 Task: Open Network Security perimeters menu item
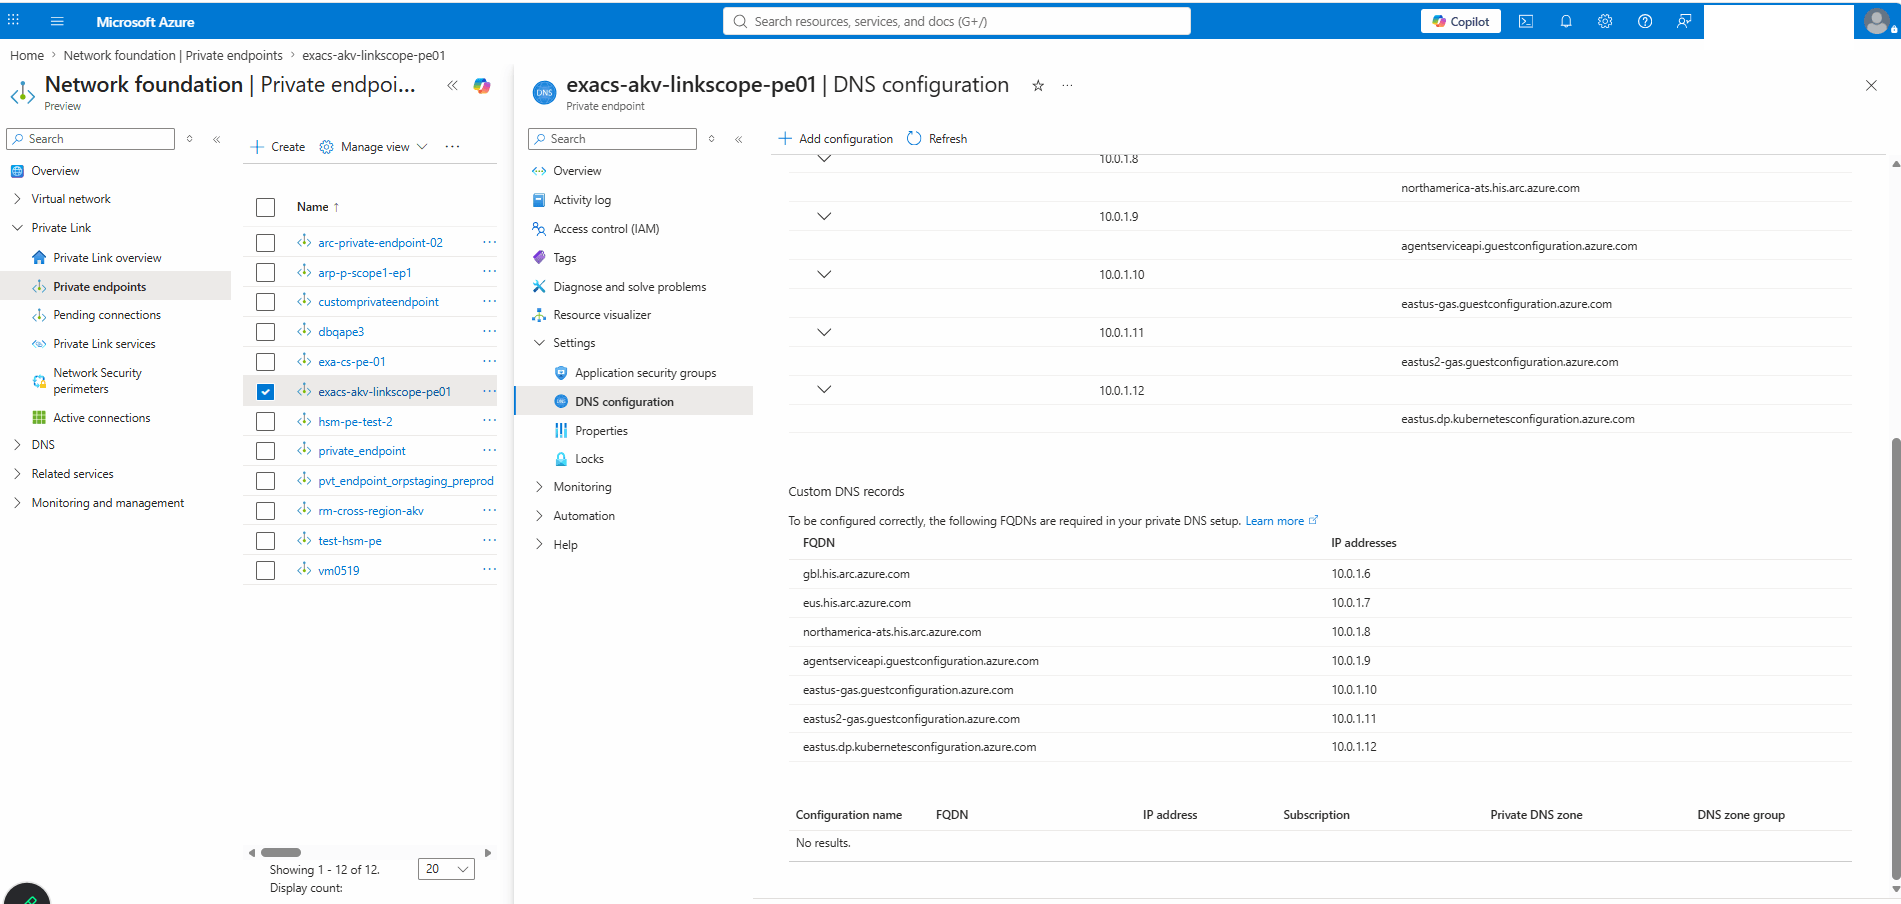97,381
